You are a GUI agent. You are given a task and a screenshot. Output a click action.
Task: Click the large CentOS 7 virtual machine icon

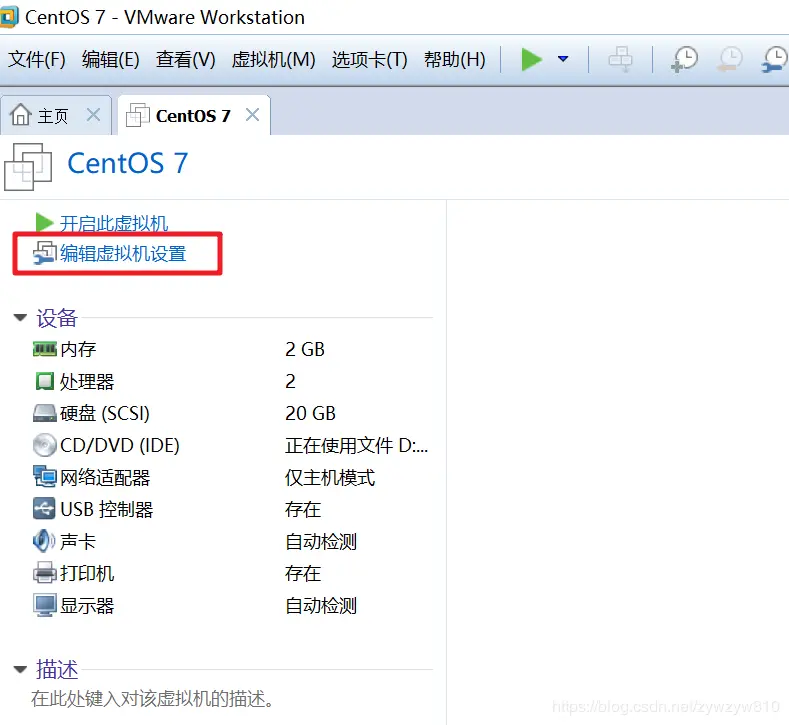(28, 167)
